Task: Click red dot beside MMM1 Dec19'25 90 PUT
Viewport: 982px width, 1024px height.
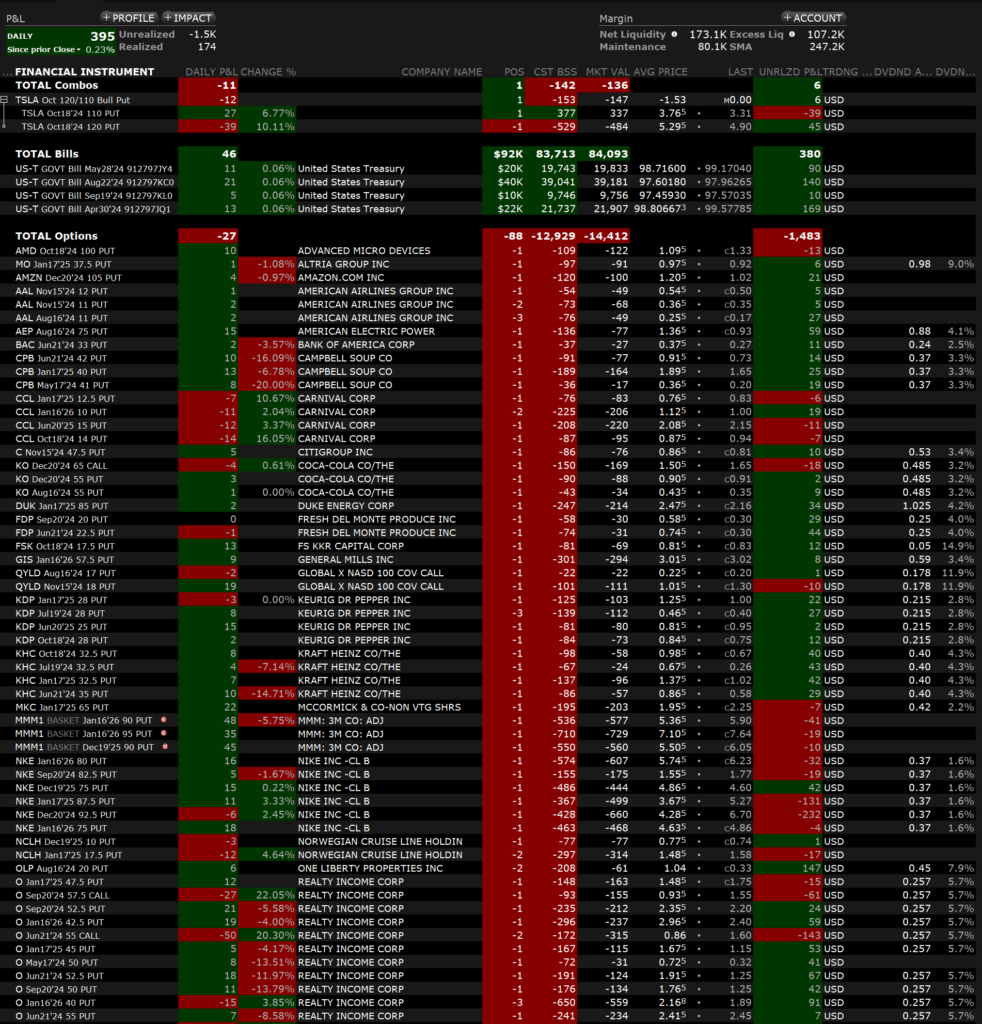Action: pyautogui.click(x=162, y=747)
